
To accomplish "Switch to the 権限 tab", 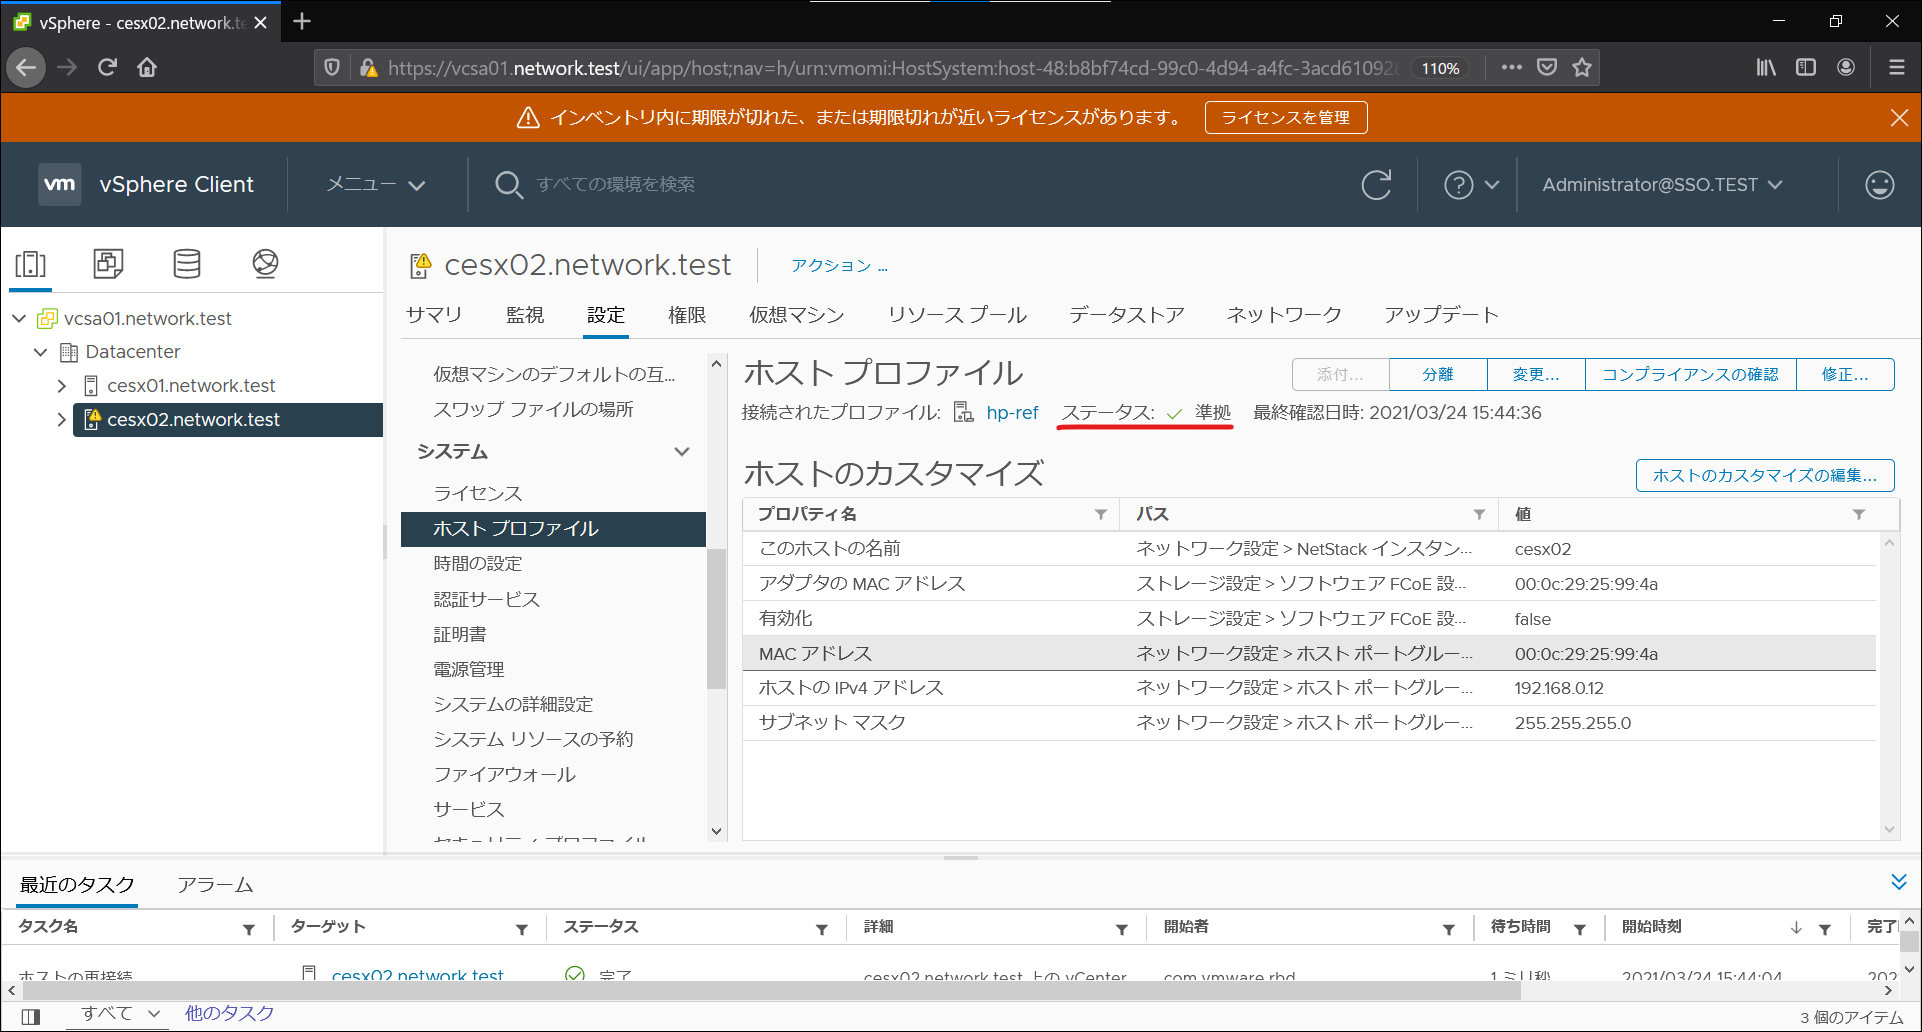I will (x=687, y=315).
